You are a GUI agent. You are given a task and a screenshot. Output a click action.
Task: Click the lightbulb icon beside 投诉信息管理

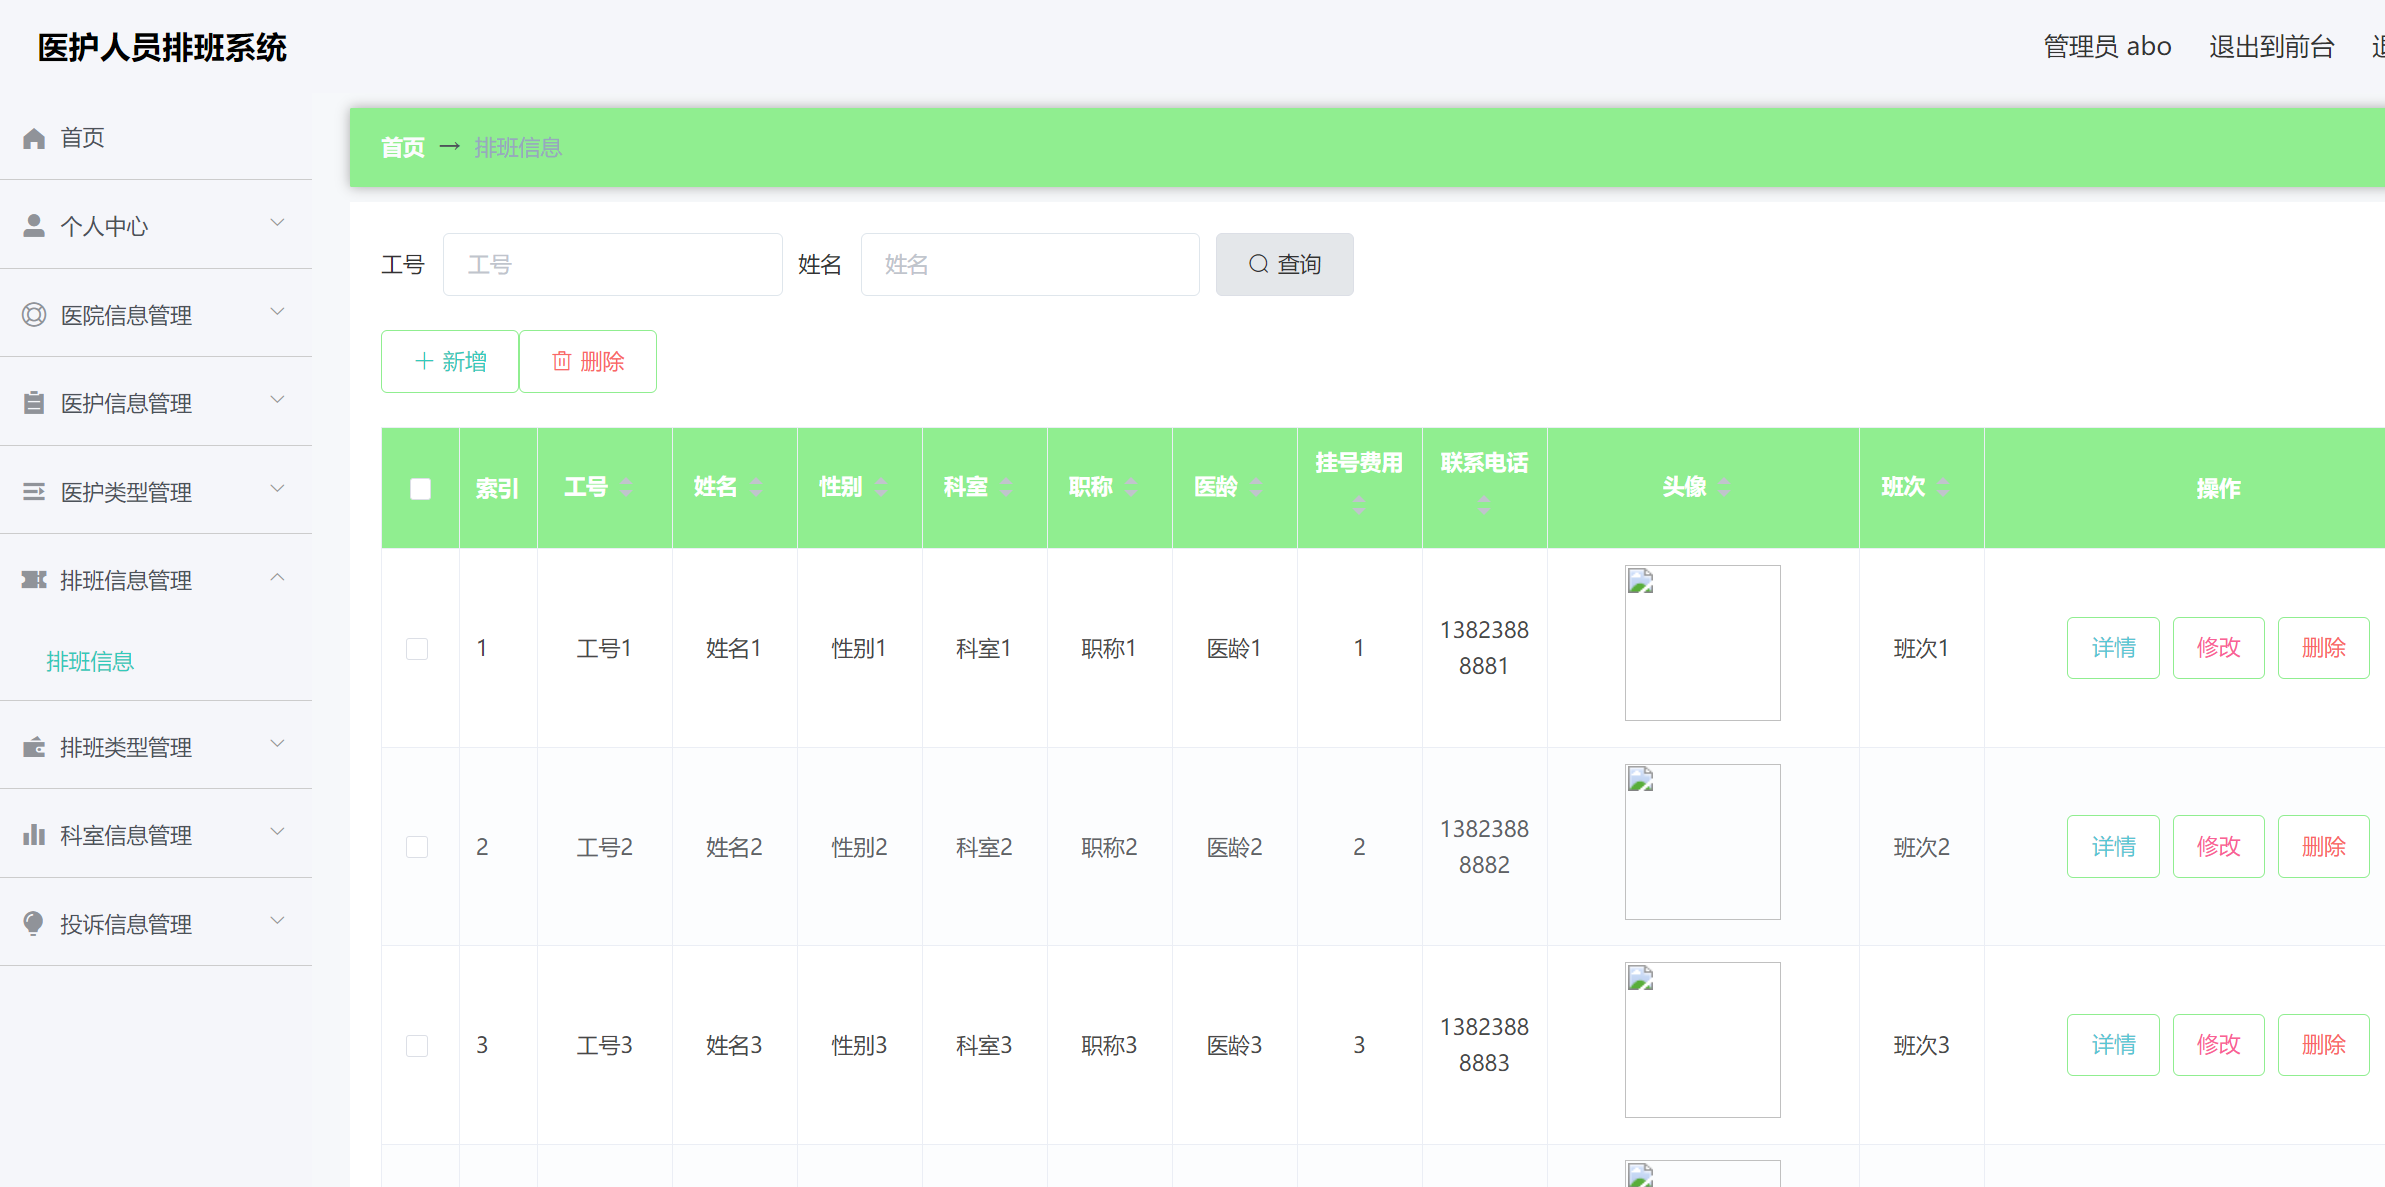point(34,923)
